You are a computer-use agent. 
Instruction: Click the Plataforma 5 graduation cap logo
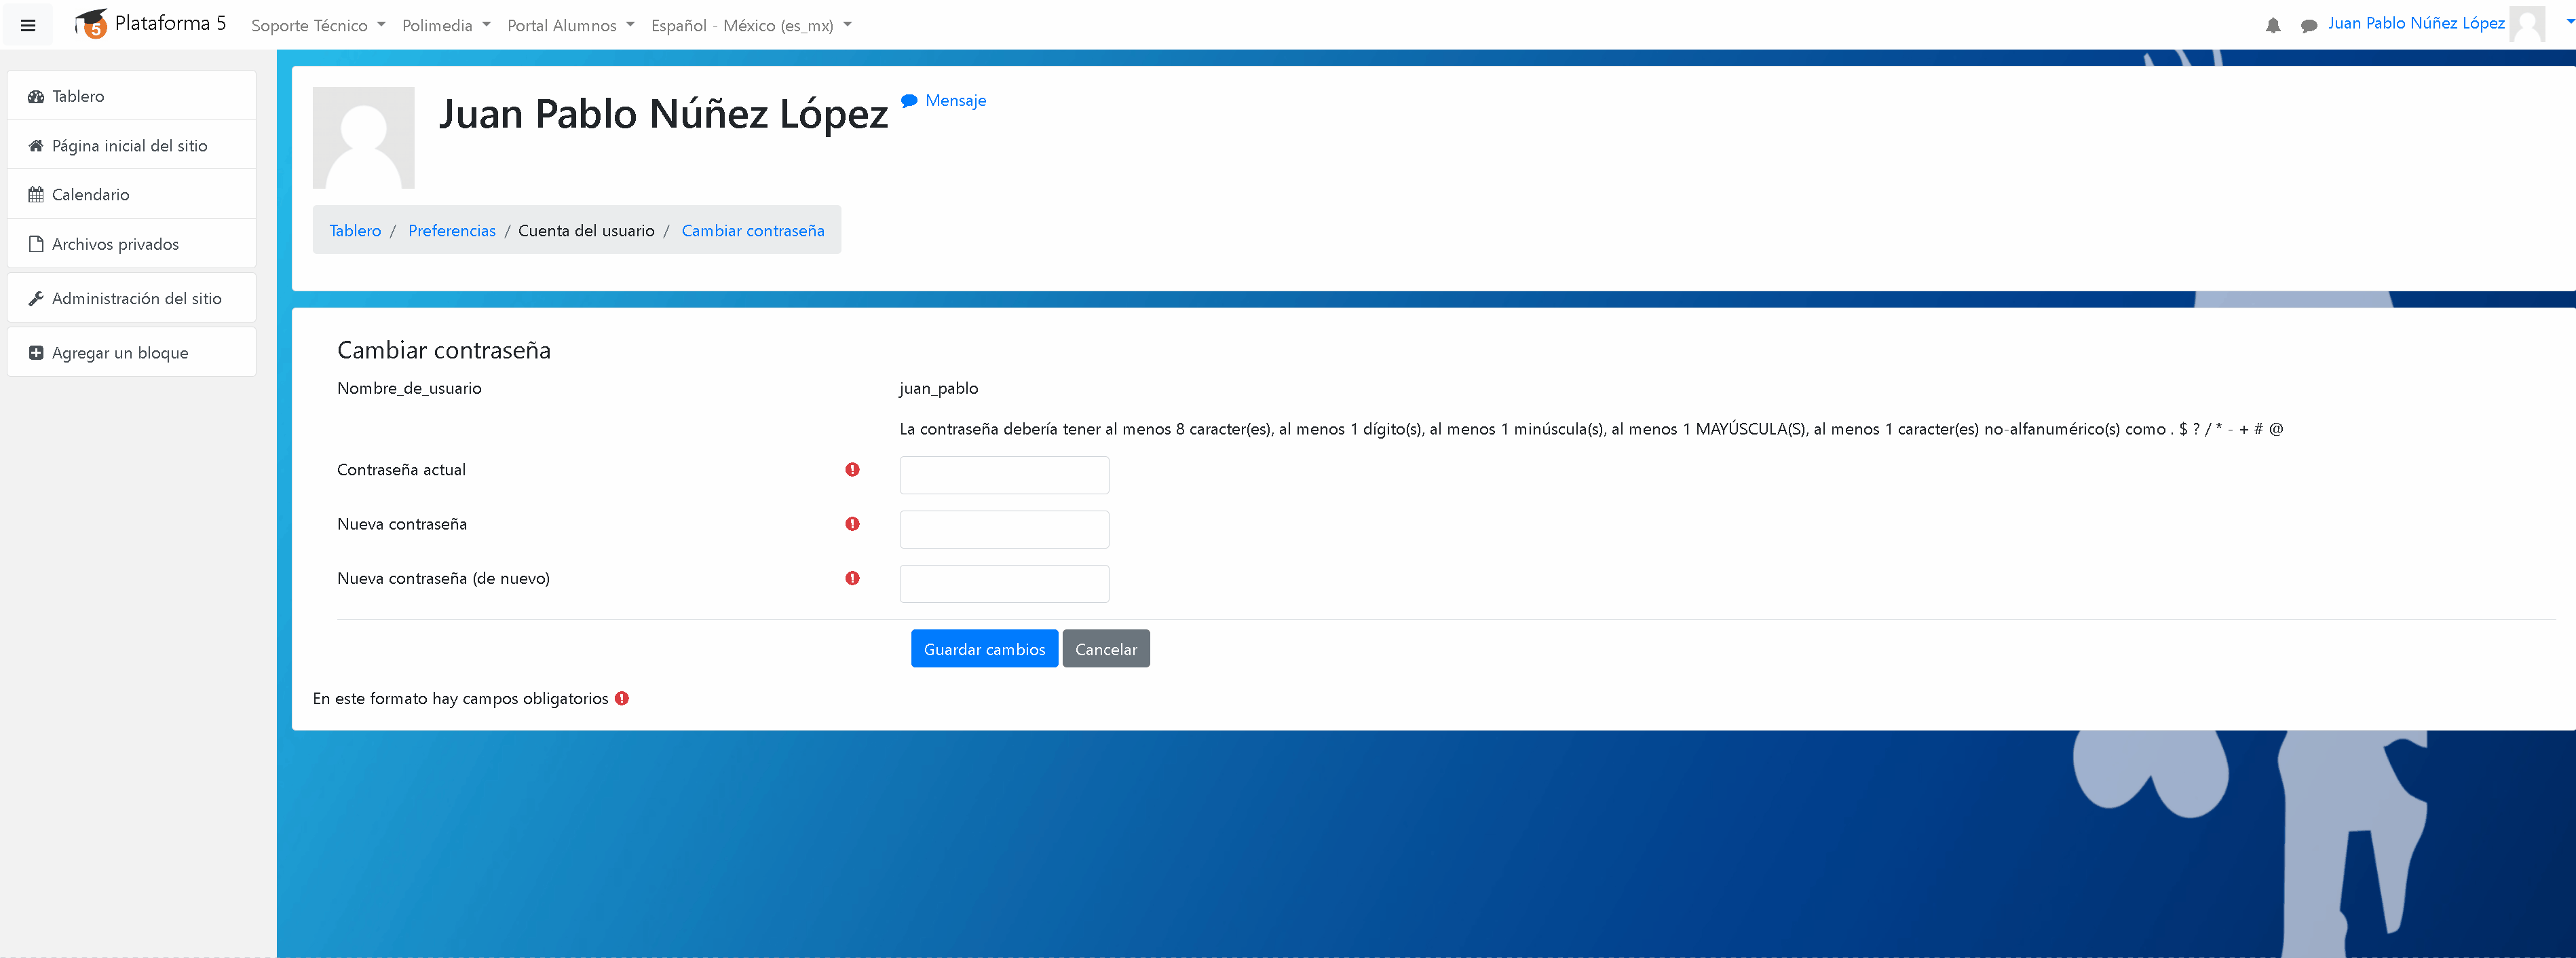tap(91, 23)
